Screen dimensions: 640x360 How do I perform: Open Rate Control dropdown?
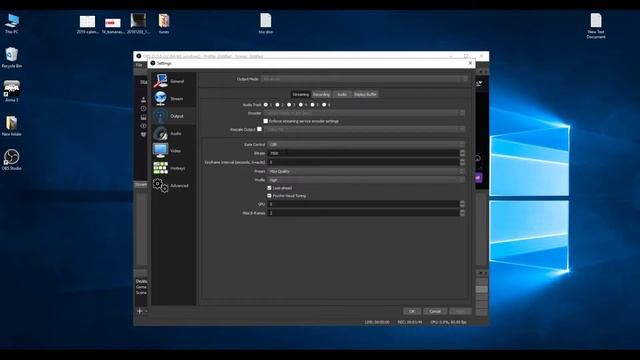click(x=366, y=144)
